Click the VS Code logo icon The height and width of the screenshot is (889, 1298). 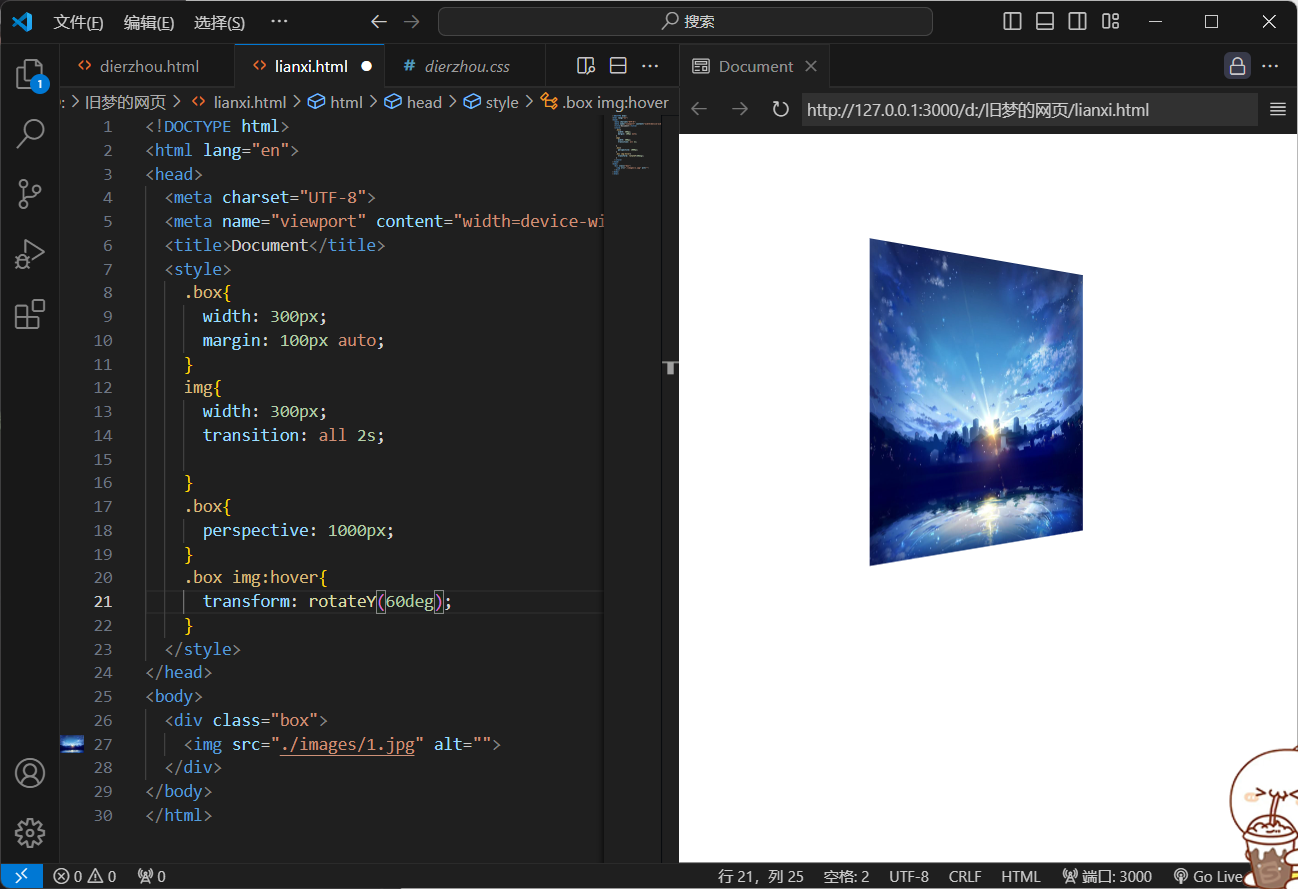[22, 21]
